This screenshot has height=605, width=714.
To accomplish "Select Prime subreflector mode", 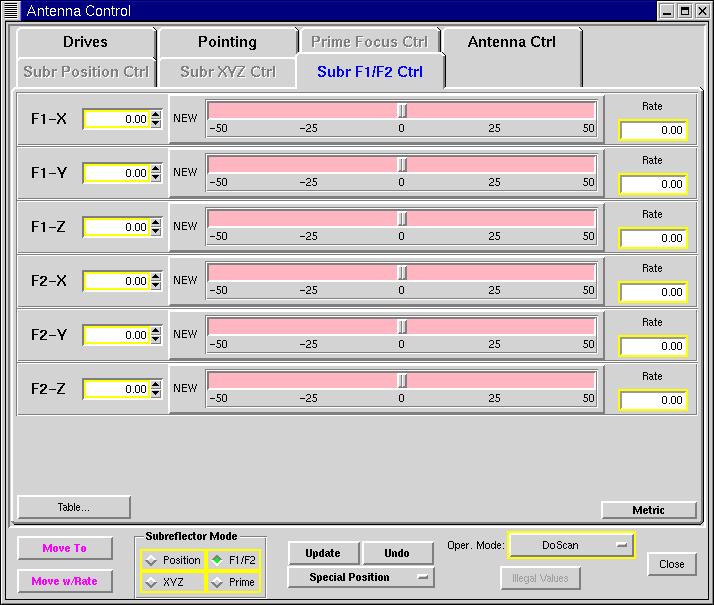I will 234,582.
